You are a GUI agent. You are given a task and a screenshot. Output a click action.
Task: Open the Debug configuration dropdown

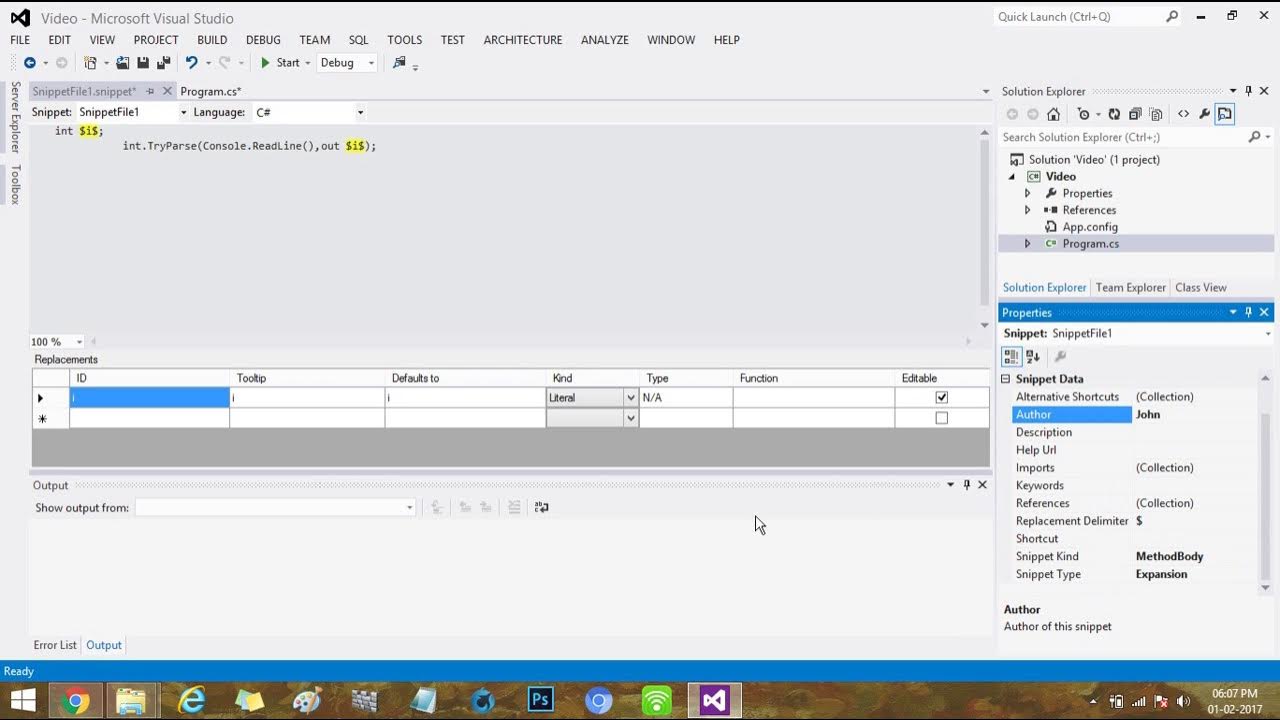371,63
